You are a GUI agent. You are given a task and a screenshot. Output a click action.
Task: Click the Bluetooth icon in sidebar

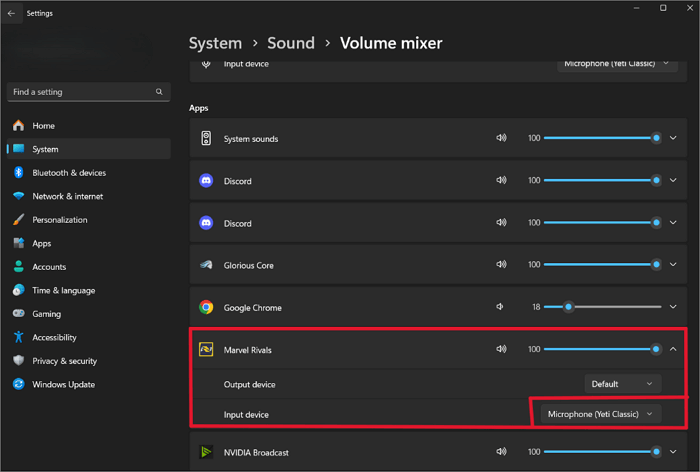coord(18,172)
